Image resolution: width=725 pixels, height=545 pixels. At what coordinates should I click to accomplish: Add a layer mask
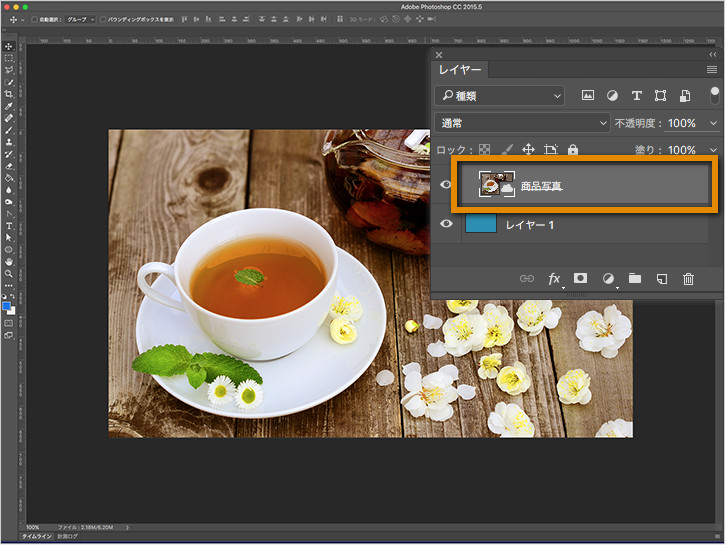(580, 279)
